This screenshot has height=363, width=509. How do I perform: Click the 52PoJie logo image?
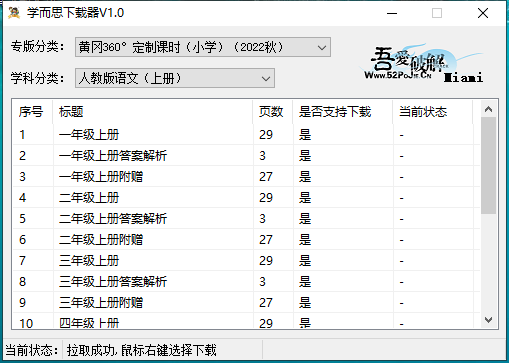[423, 62]
